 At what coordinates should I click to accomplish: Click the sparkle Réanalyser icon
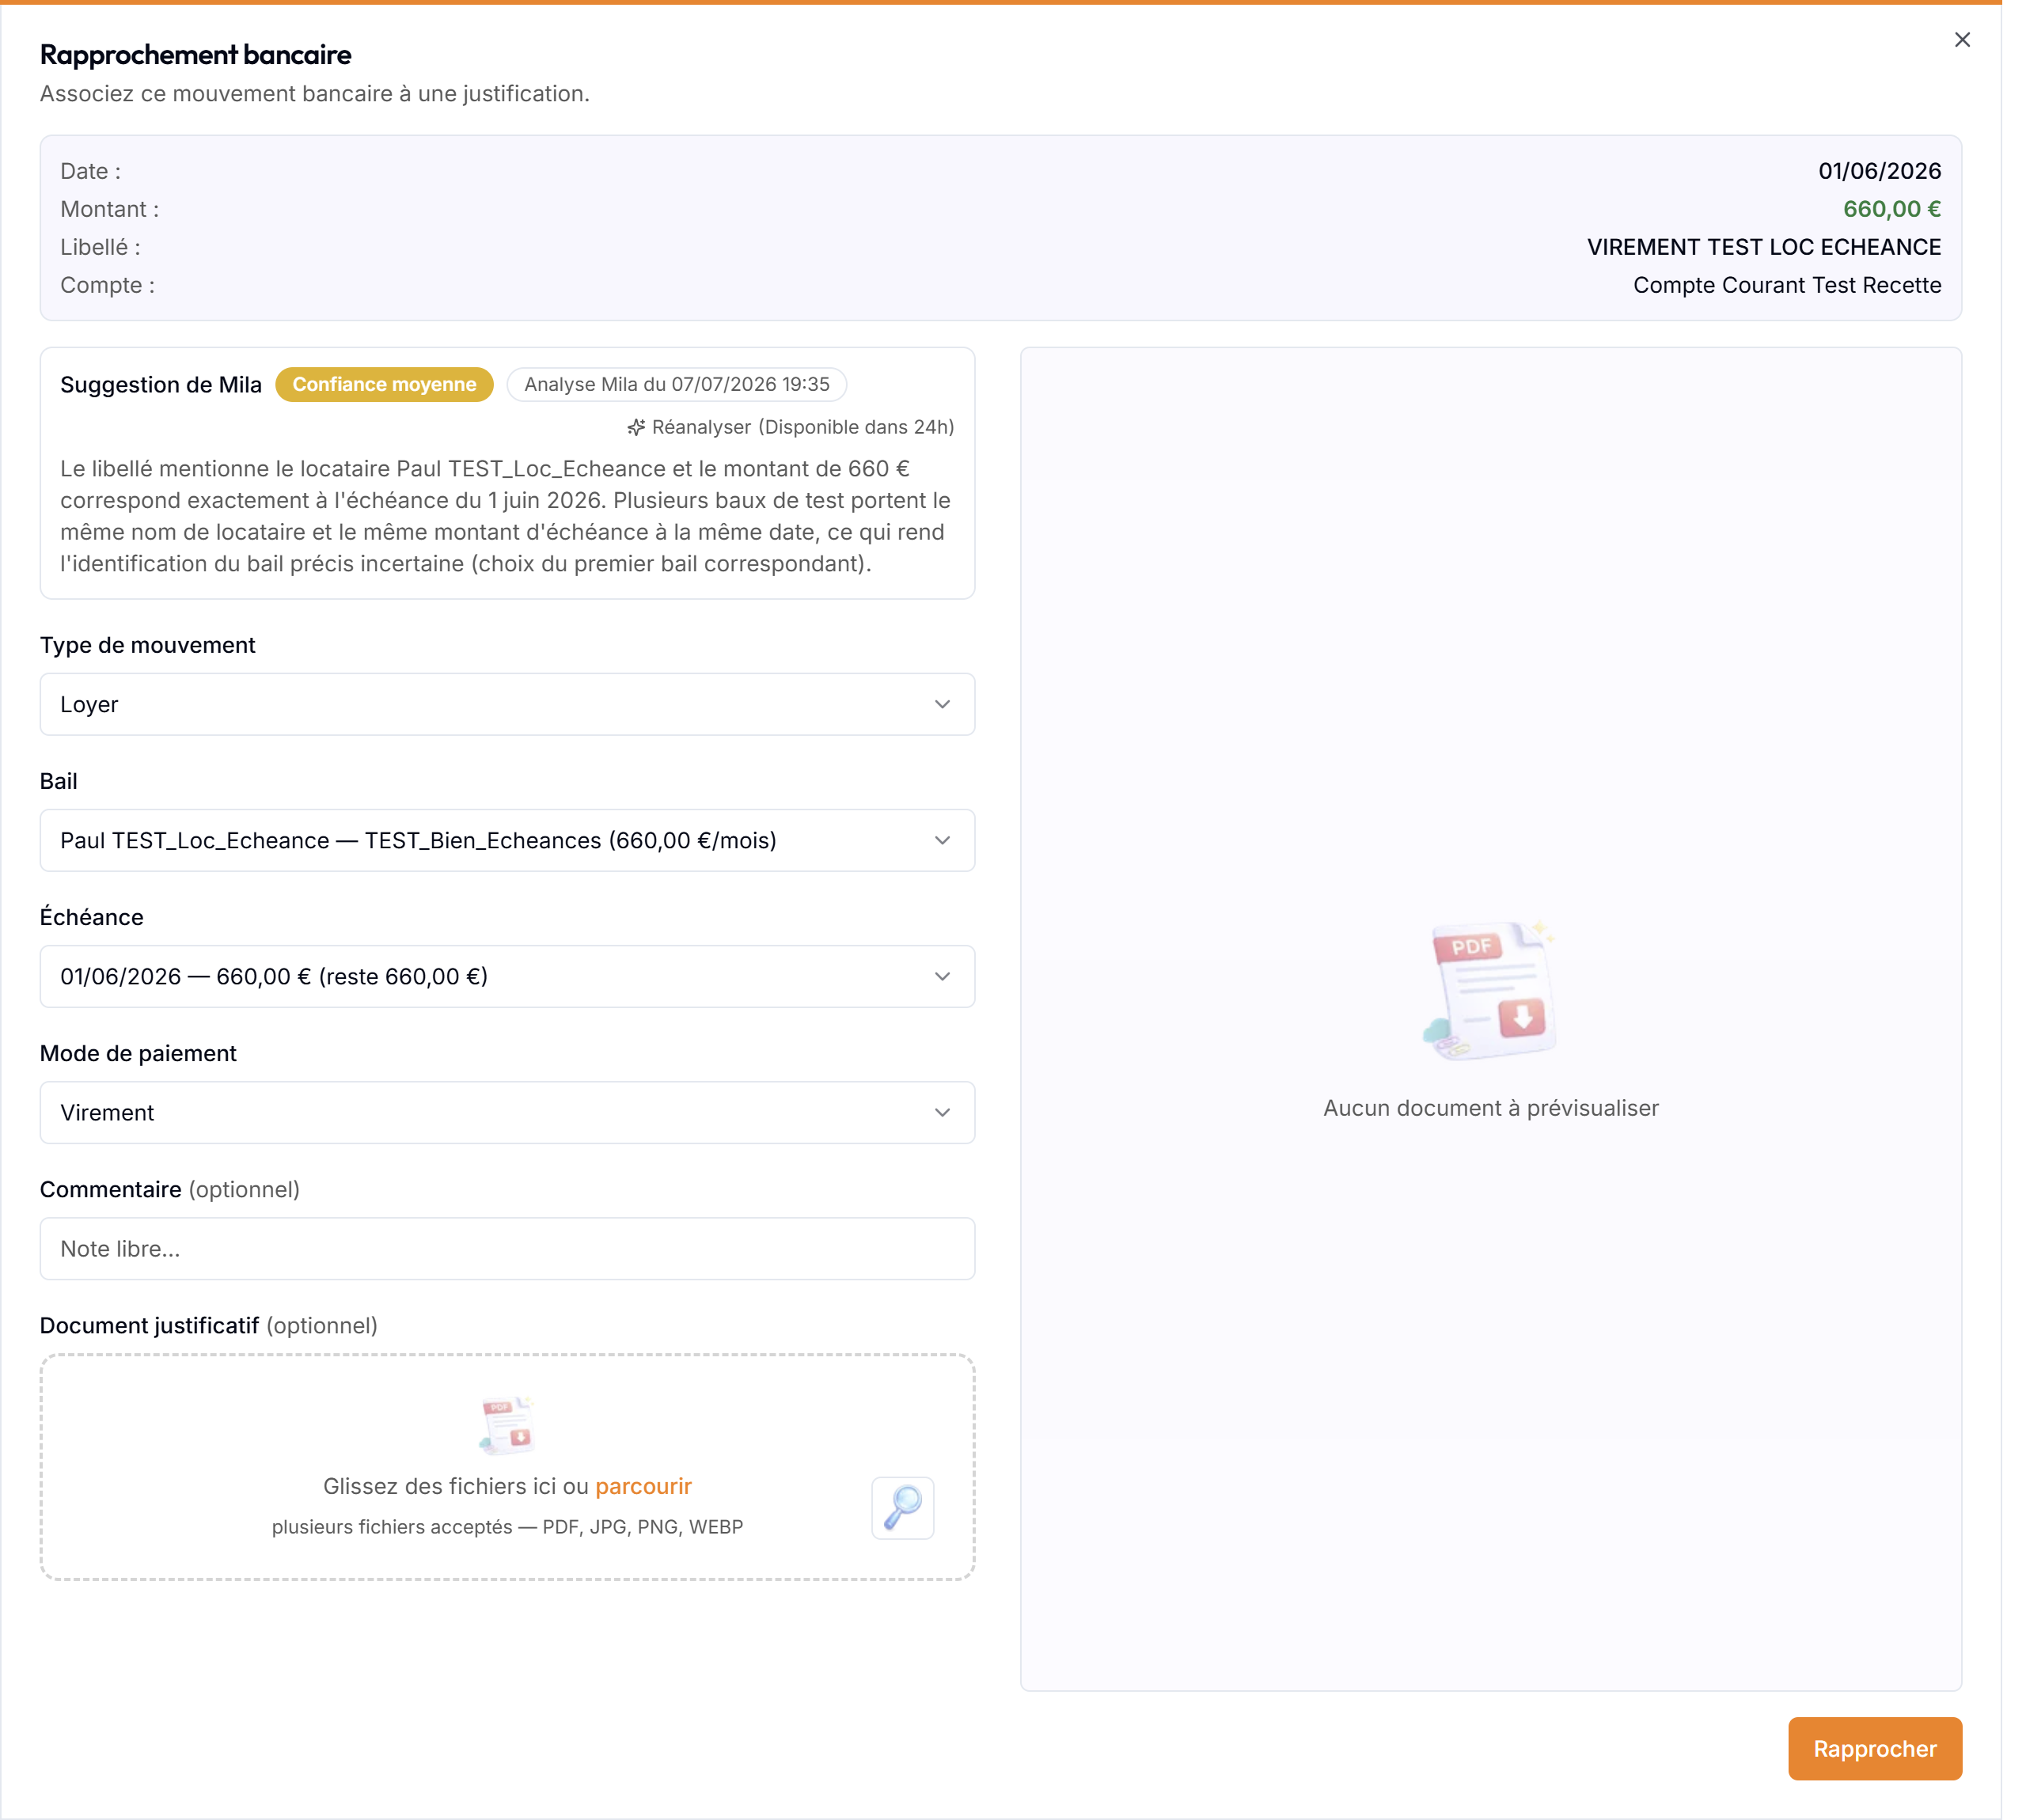point(636,427)
